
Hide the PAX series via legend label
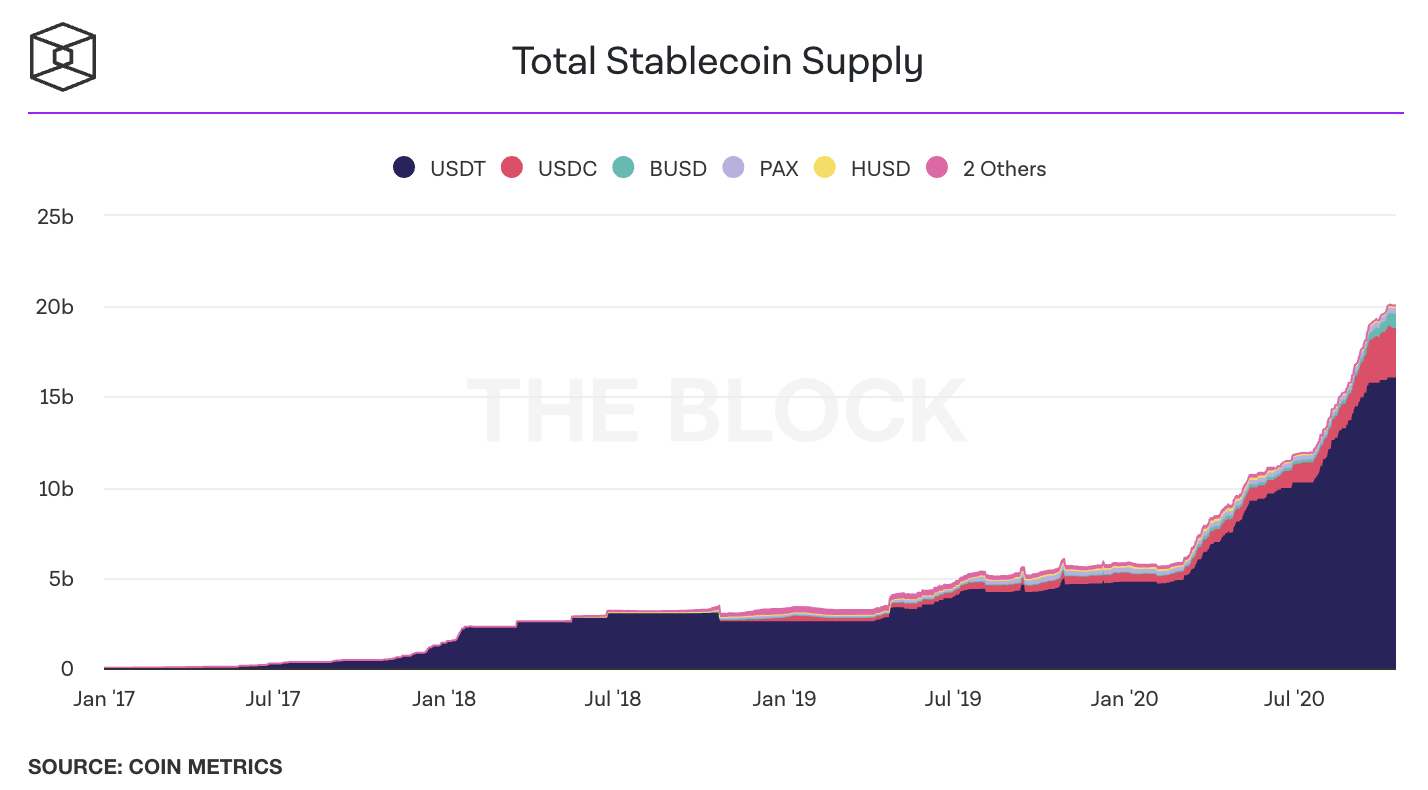(x=779, y=169)
